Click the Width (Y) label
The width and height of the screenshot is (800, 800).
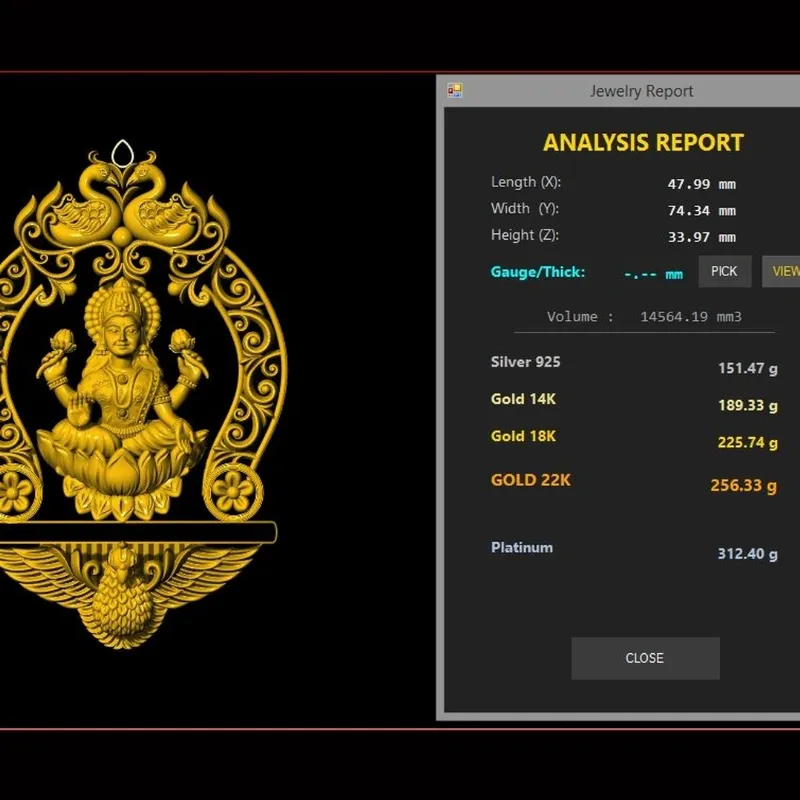525,209
